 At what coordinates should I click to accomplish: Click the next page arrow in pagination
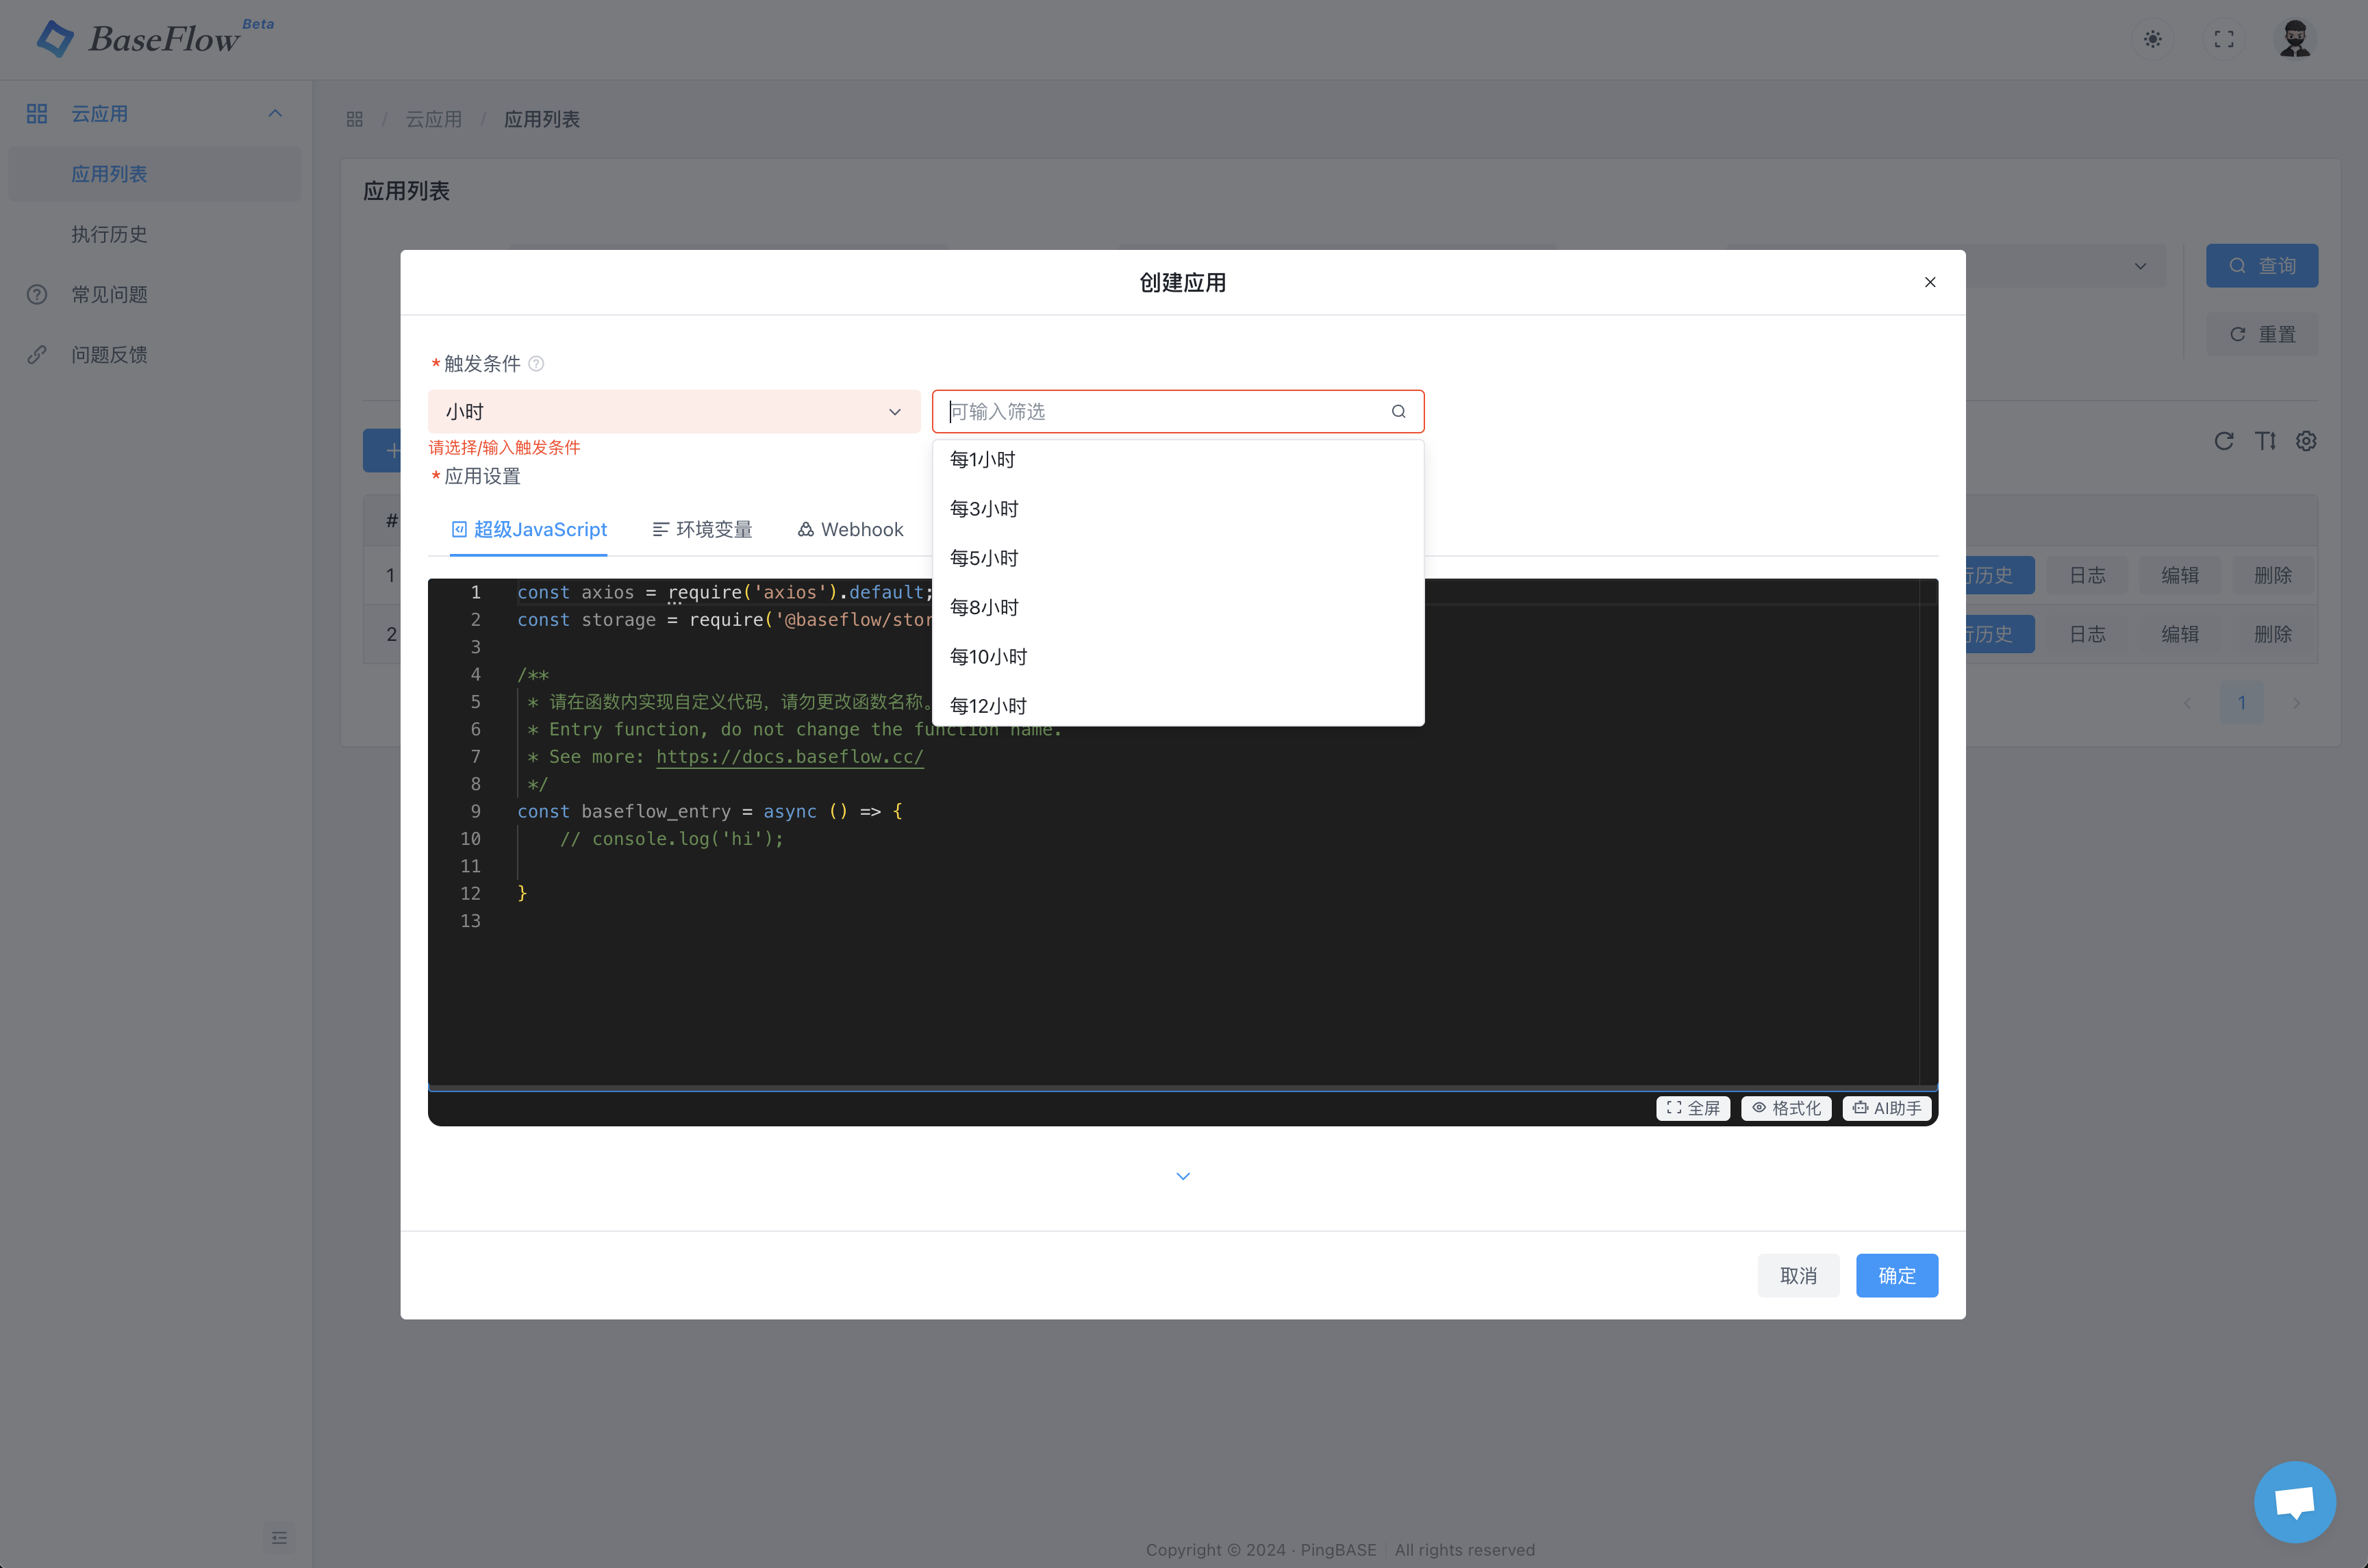2296,703
